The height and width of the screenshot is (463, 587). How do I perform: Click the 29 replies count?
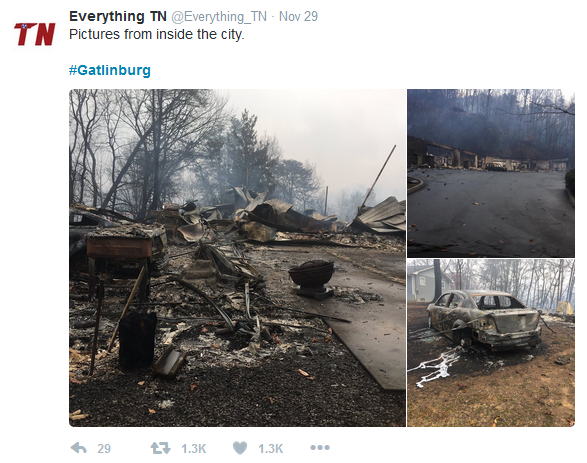[x=104, y=448]
